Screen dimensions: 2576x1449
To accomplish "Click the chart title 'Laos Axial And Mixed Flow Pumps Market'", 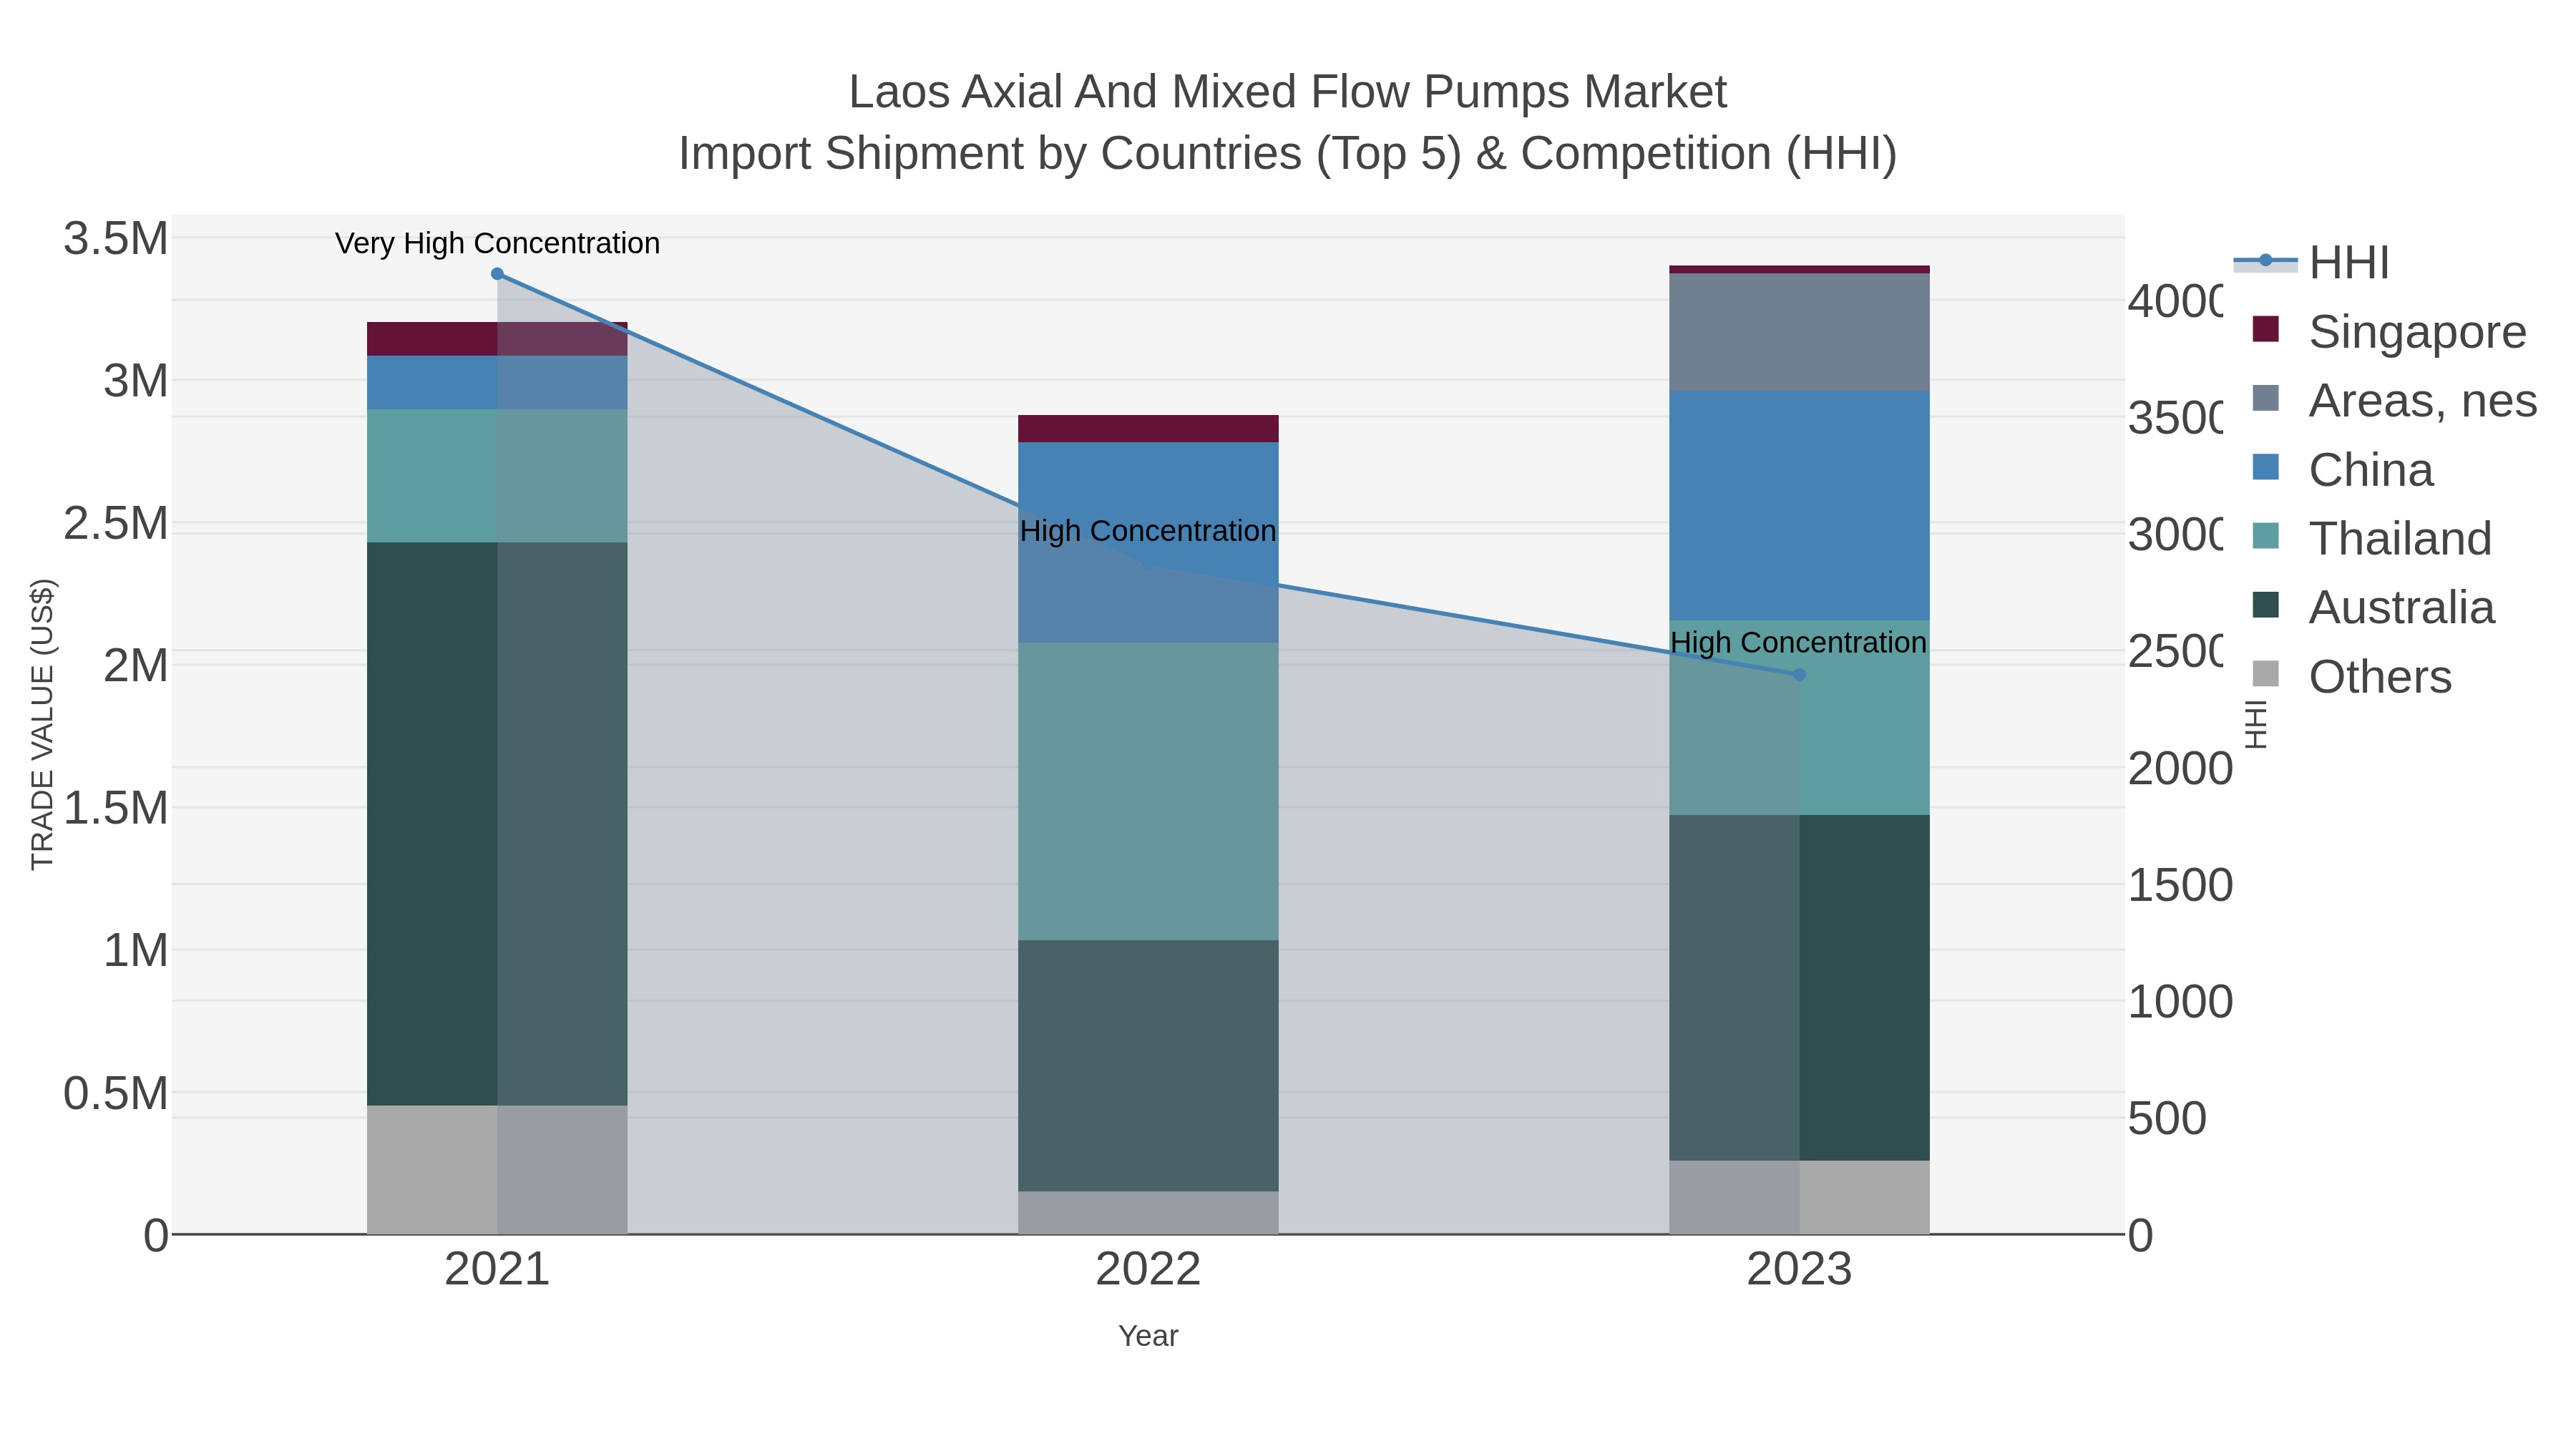I will point(1288,92).
